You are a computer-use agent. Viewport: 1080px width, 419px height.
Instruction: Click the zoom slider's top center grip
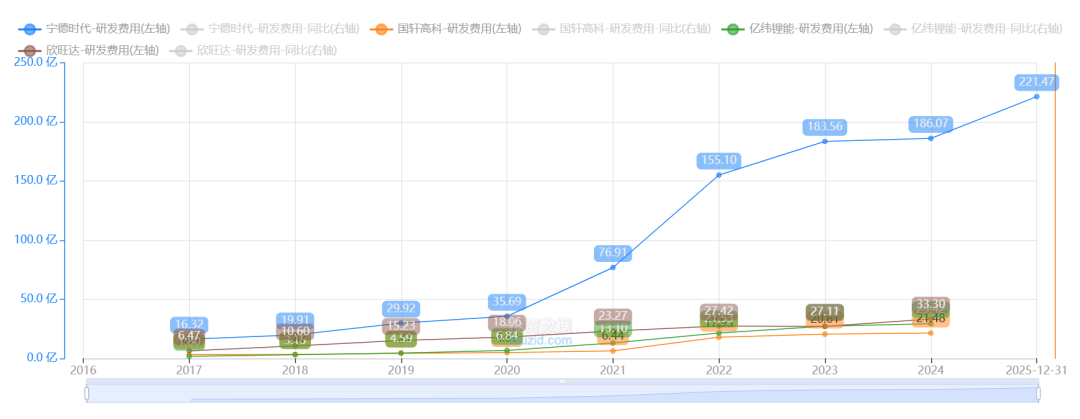[562, 381]
